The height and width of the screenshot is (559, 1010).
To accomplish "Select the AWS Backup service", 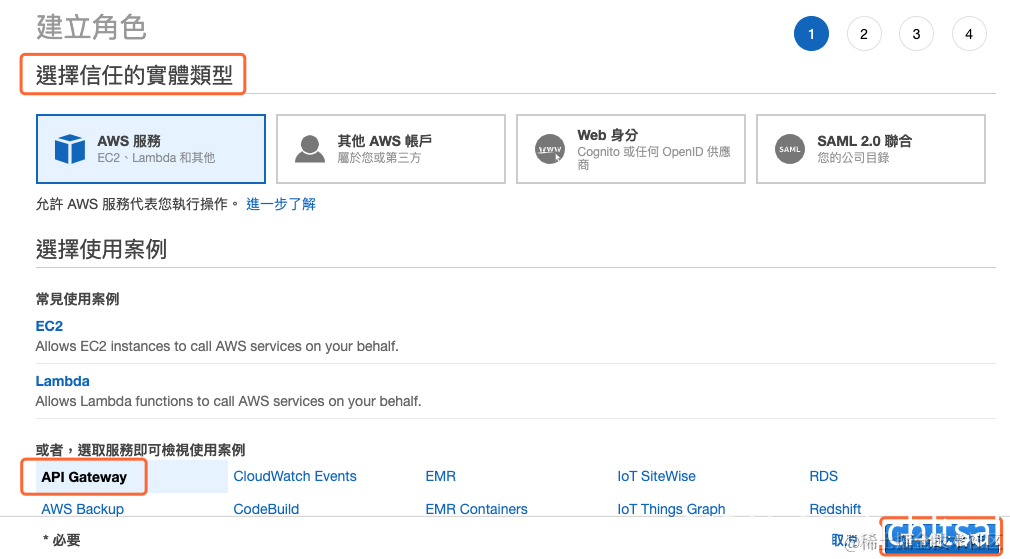I will tap(82, 509).
